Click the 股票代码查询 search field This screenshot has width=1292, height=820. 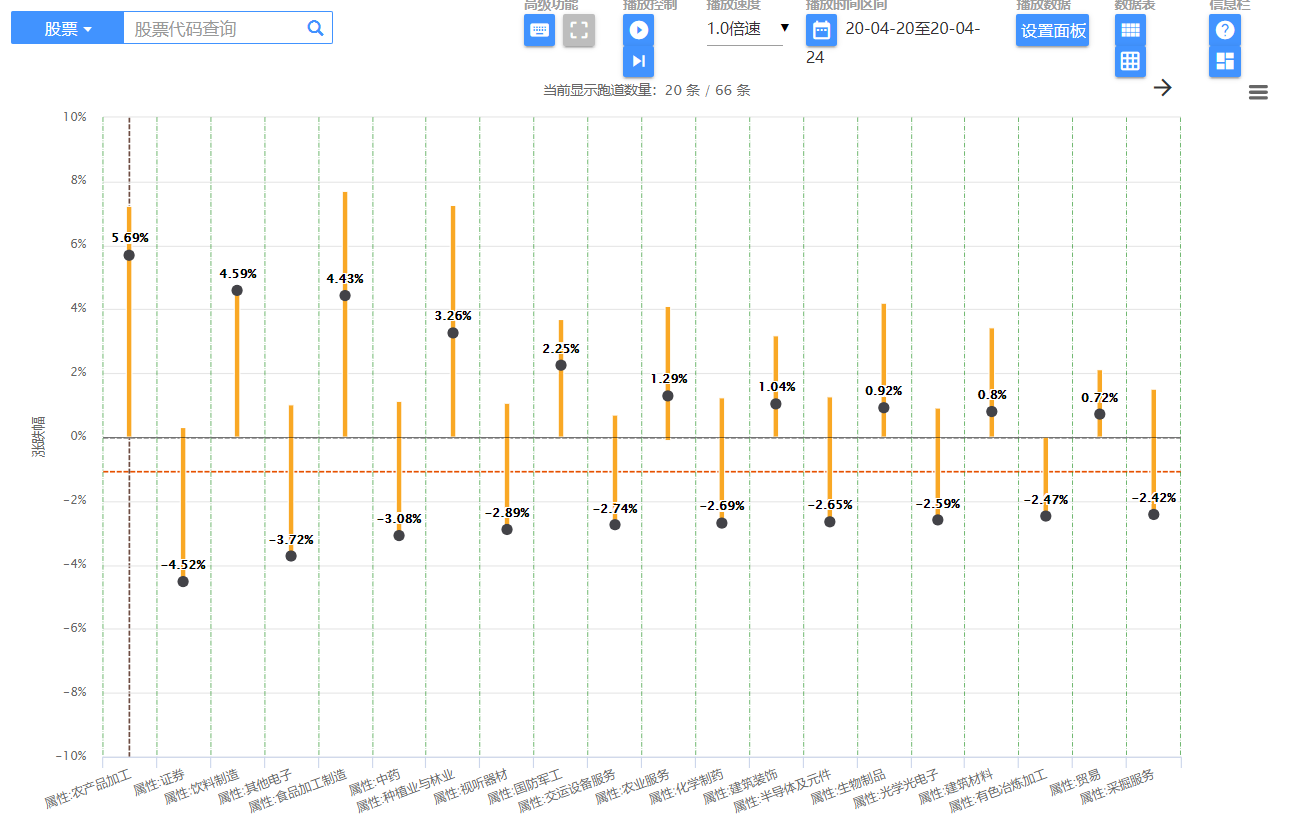point(215,28)
